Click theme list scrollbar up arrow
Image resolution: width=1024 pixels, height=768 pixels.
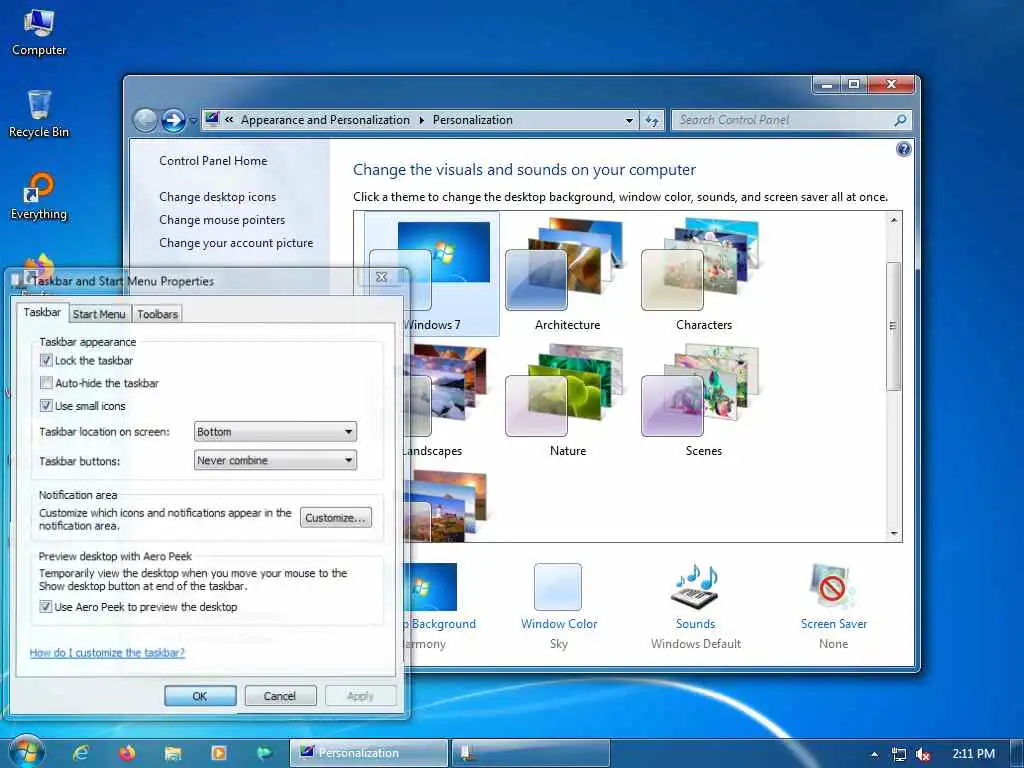tap(893, 220)
